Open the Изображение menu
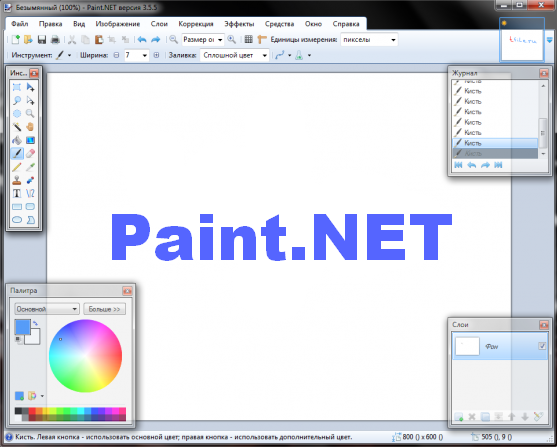The width and height of the screenshot is (557, 447). [118, 24]
